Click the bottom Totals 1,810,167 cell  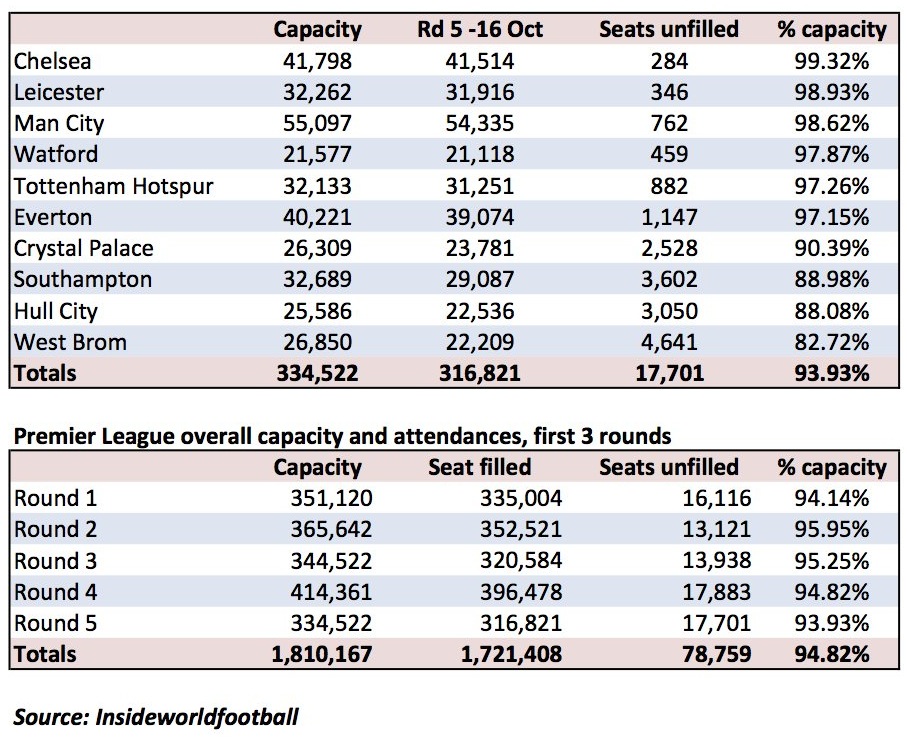(x=322, y=654)
